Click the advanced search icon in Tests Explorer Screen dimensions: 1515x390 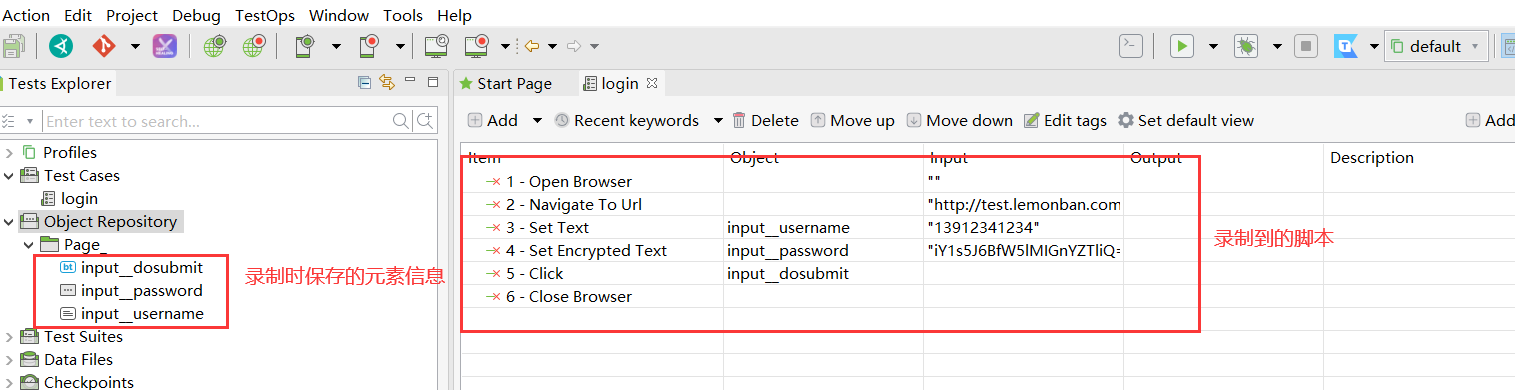pyautogui.click(x=426, y=121)
